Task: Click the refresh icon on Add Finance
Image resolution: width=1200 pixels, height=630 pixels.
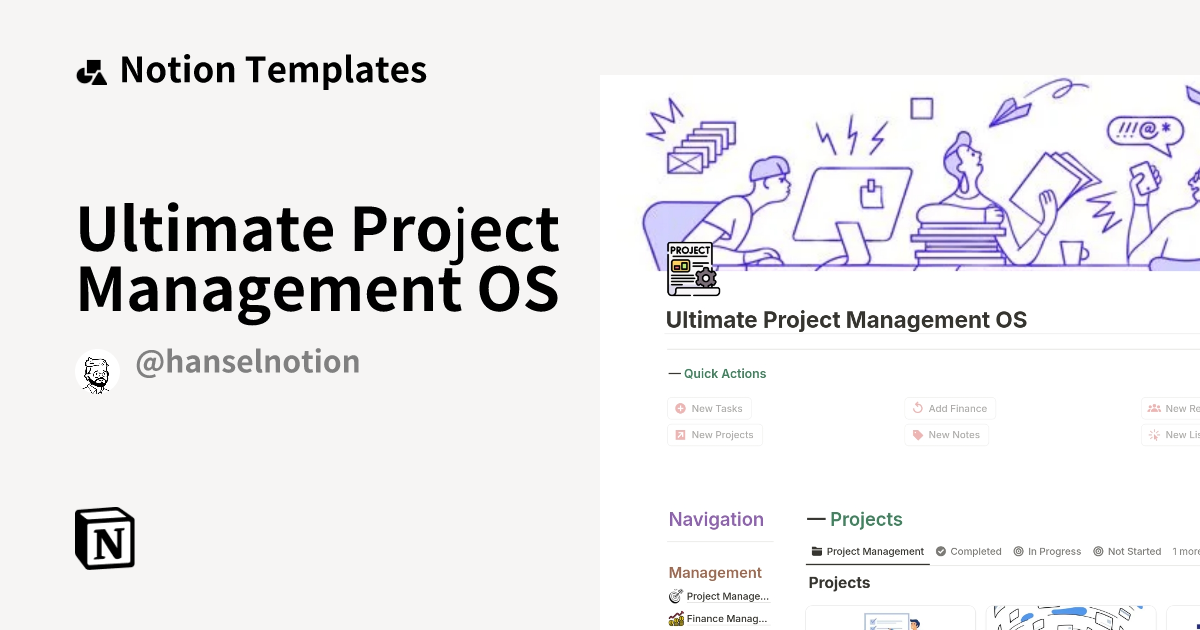Action: click(x=917, y=408)
